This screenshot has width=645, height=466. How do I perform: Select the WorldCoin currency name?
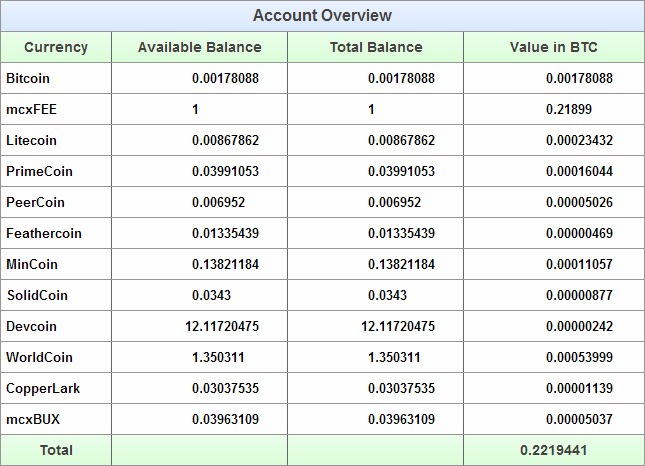click(x=39, y=357)
